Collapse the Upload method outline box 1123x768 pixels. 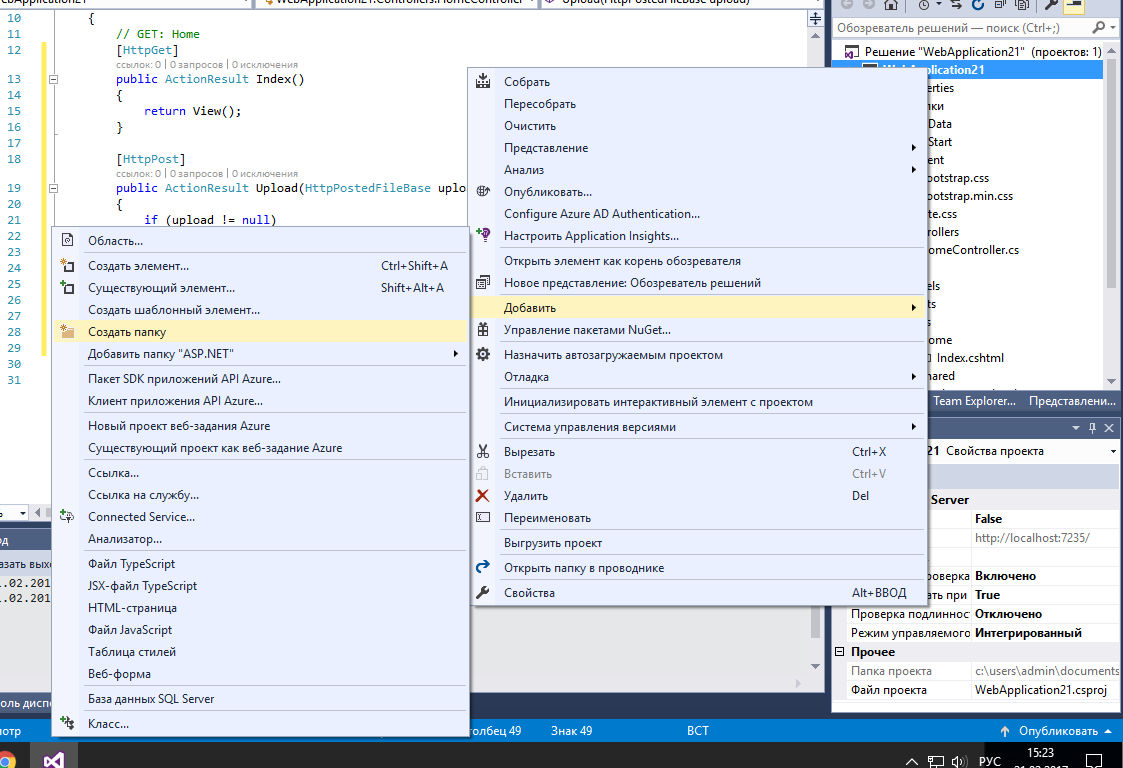[53, 188]
